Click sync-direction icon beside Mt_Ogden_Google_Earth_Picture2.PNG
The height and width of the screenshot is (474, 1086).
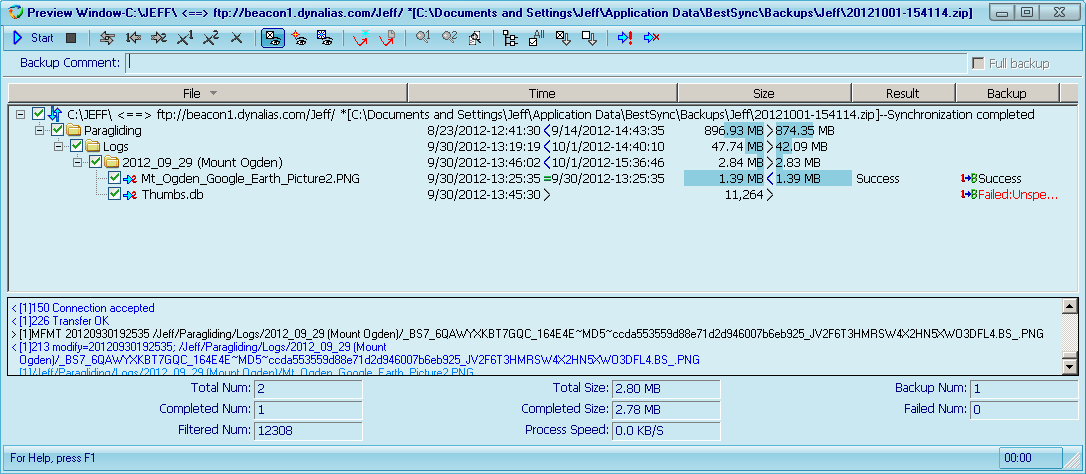pos(129,179)
